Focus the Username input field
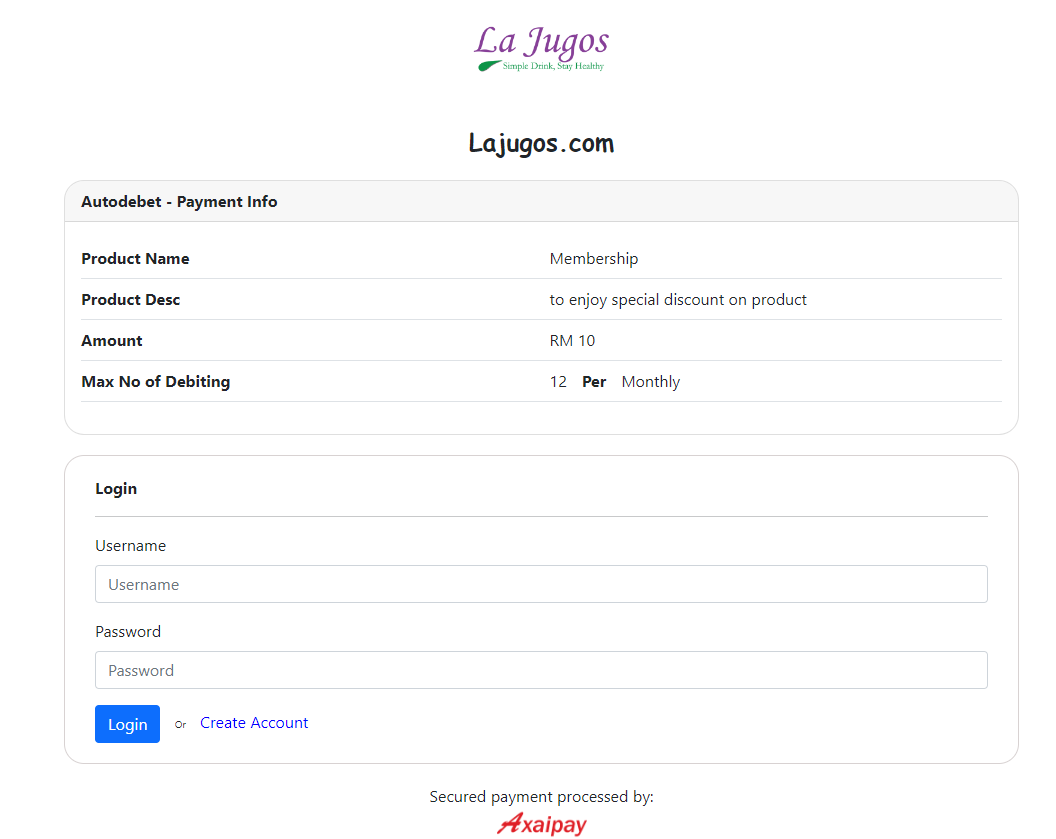Screen dimensions: 1056x839 point(541,584)
